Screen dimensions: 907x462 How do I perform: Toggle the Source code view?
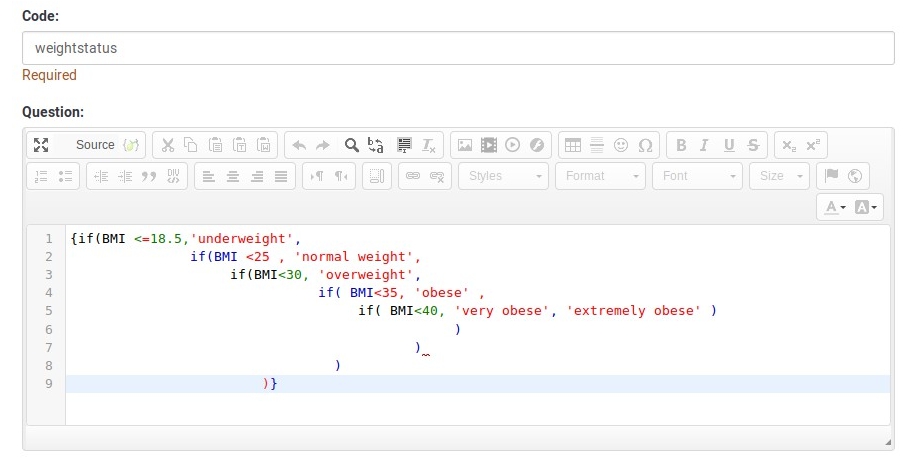[94, 145]
